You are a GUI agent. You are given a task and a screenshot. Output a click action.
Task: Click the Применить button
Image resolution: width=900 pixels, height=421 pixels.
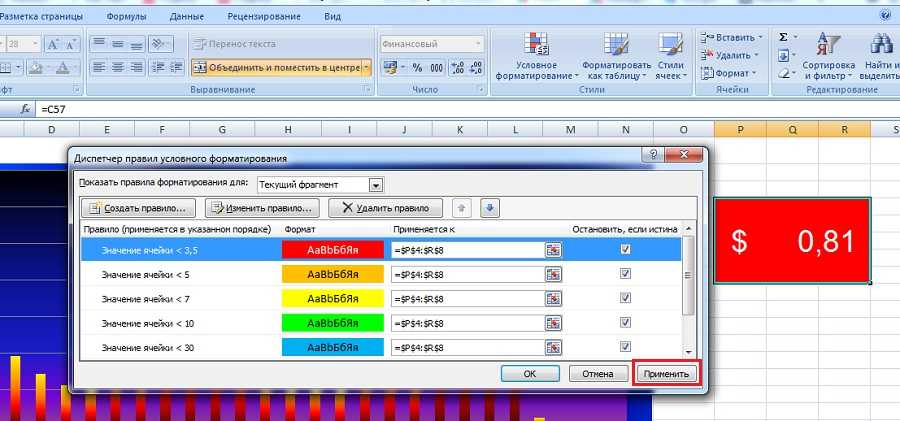666,373
